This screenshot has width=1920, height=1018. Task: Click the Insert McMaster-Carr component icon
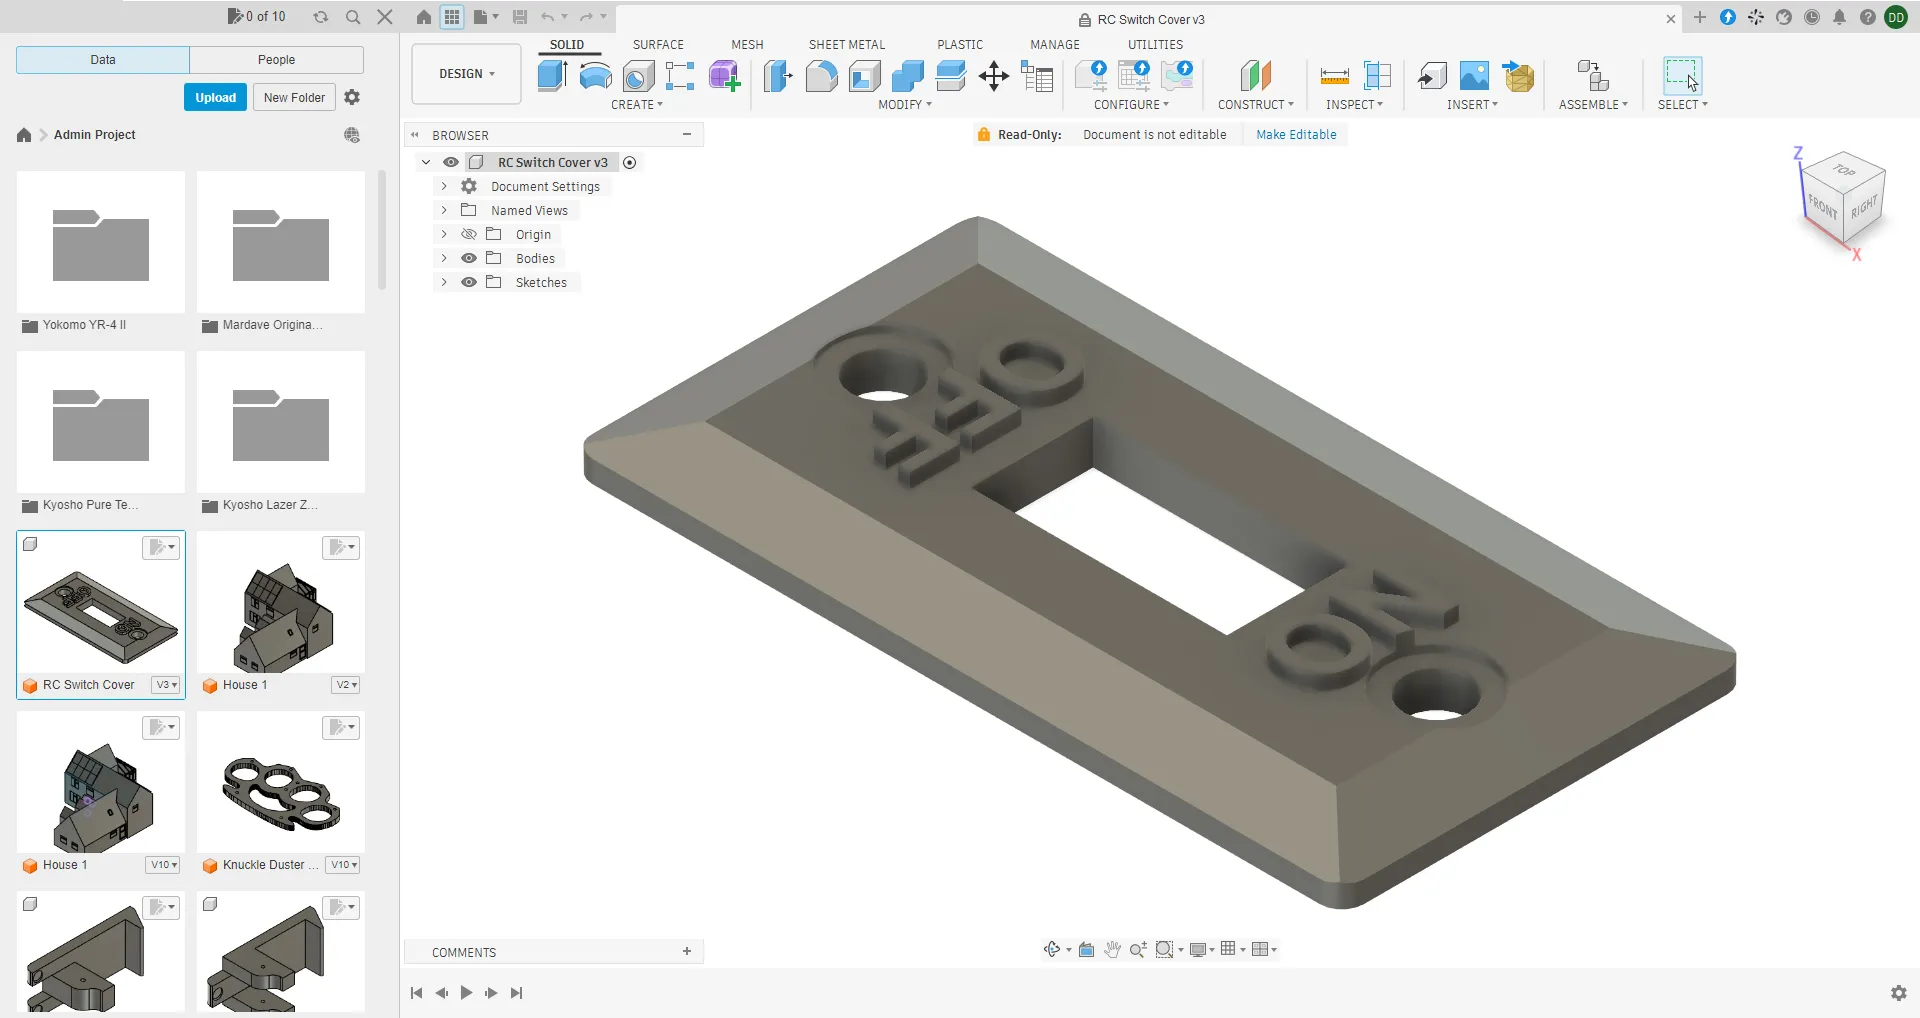tap(1518, 76)
